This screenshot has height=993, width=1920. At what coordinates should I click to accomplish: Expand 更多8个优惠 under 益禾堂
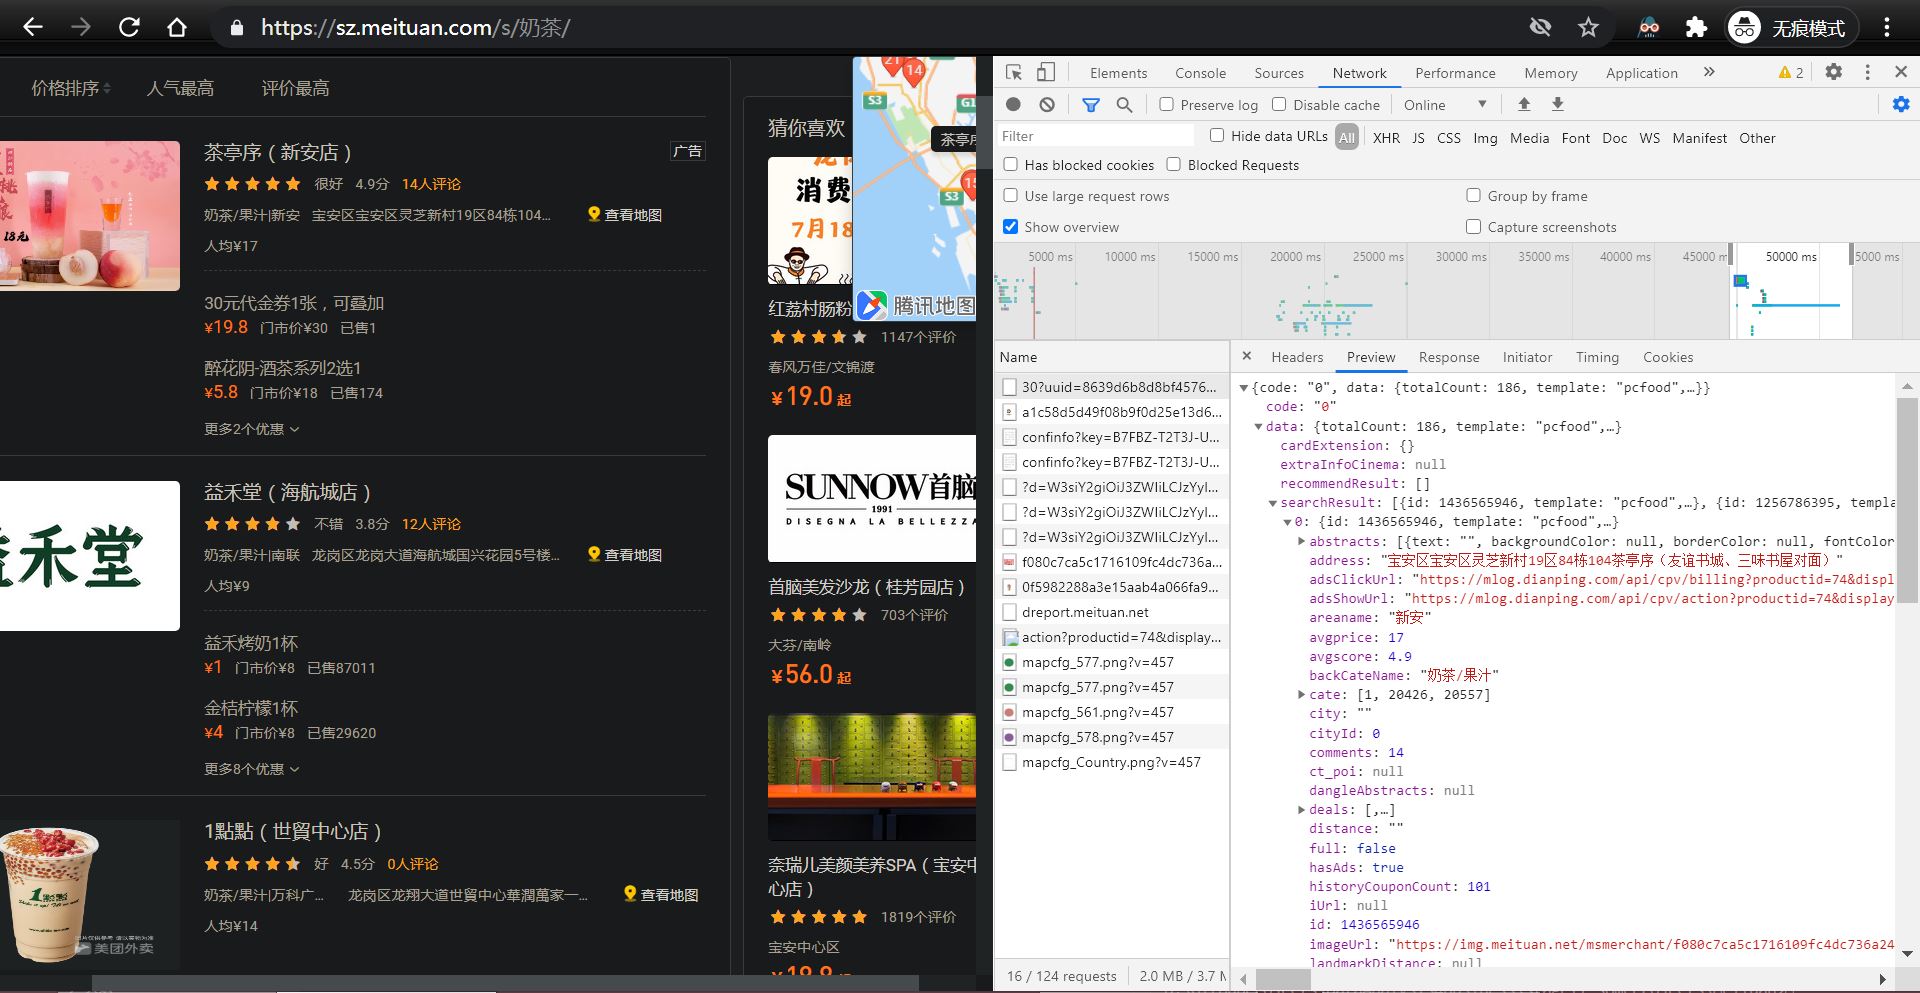point(252,769)
